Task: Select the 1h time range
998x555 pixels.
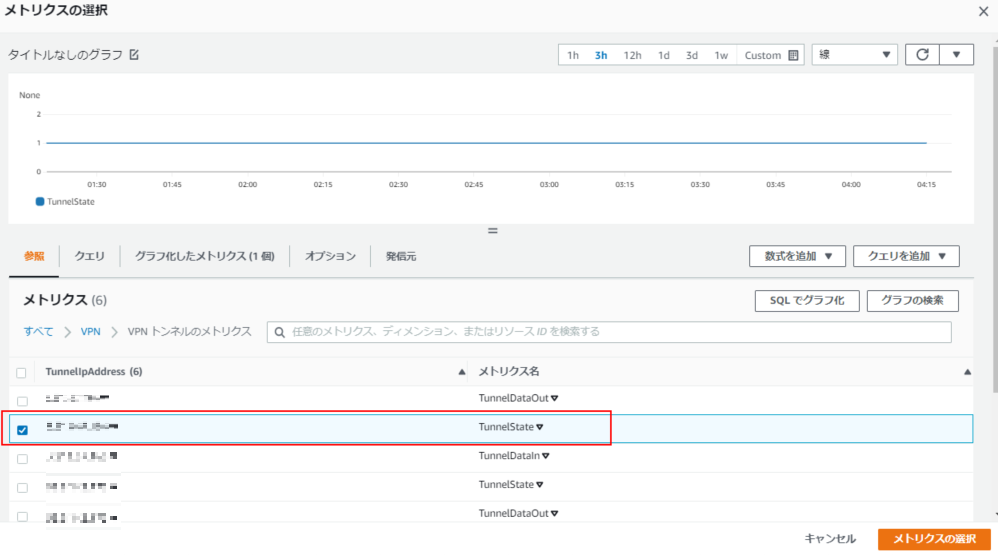Action: click(x=573, y=55)
